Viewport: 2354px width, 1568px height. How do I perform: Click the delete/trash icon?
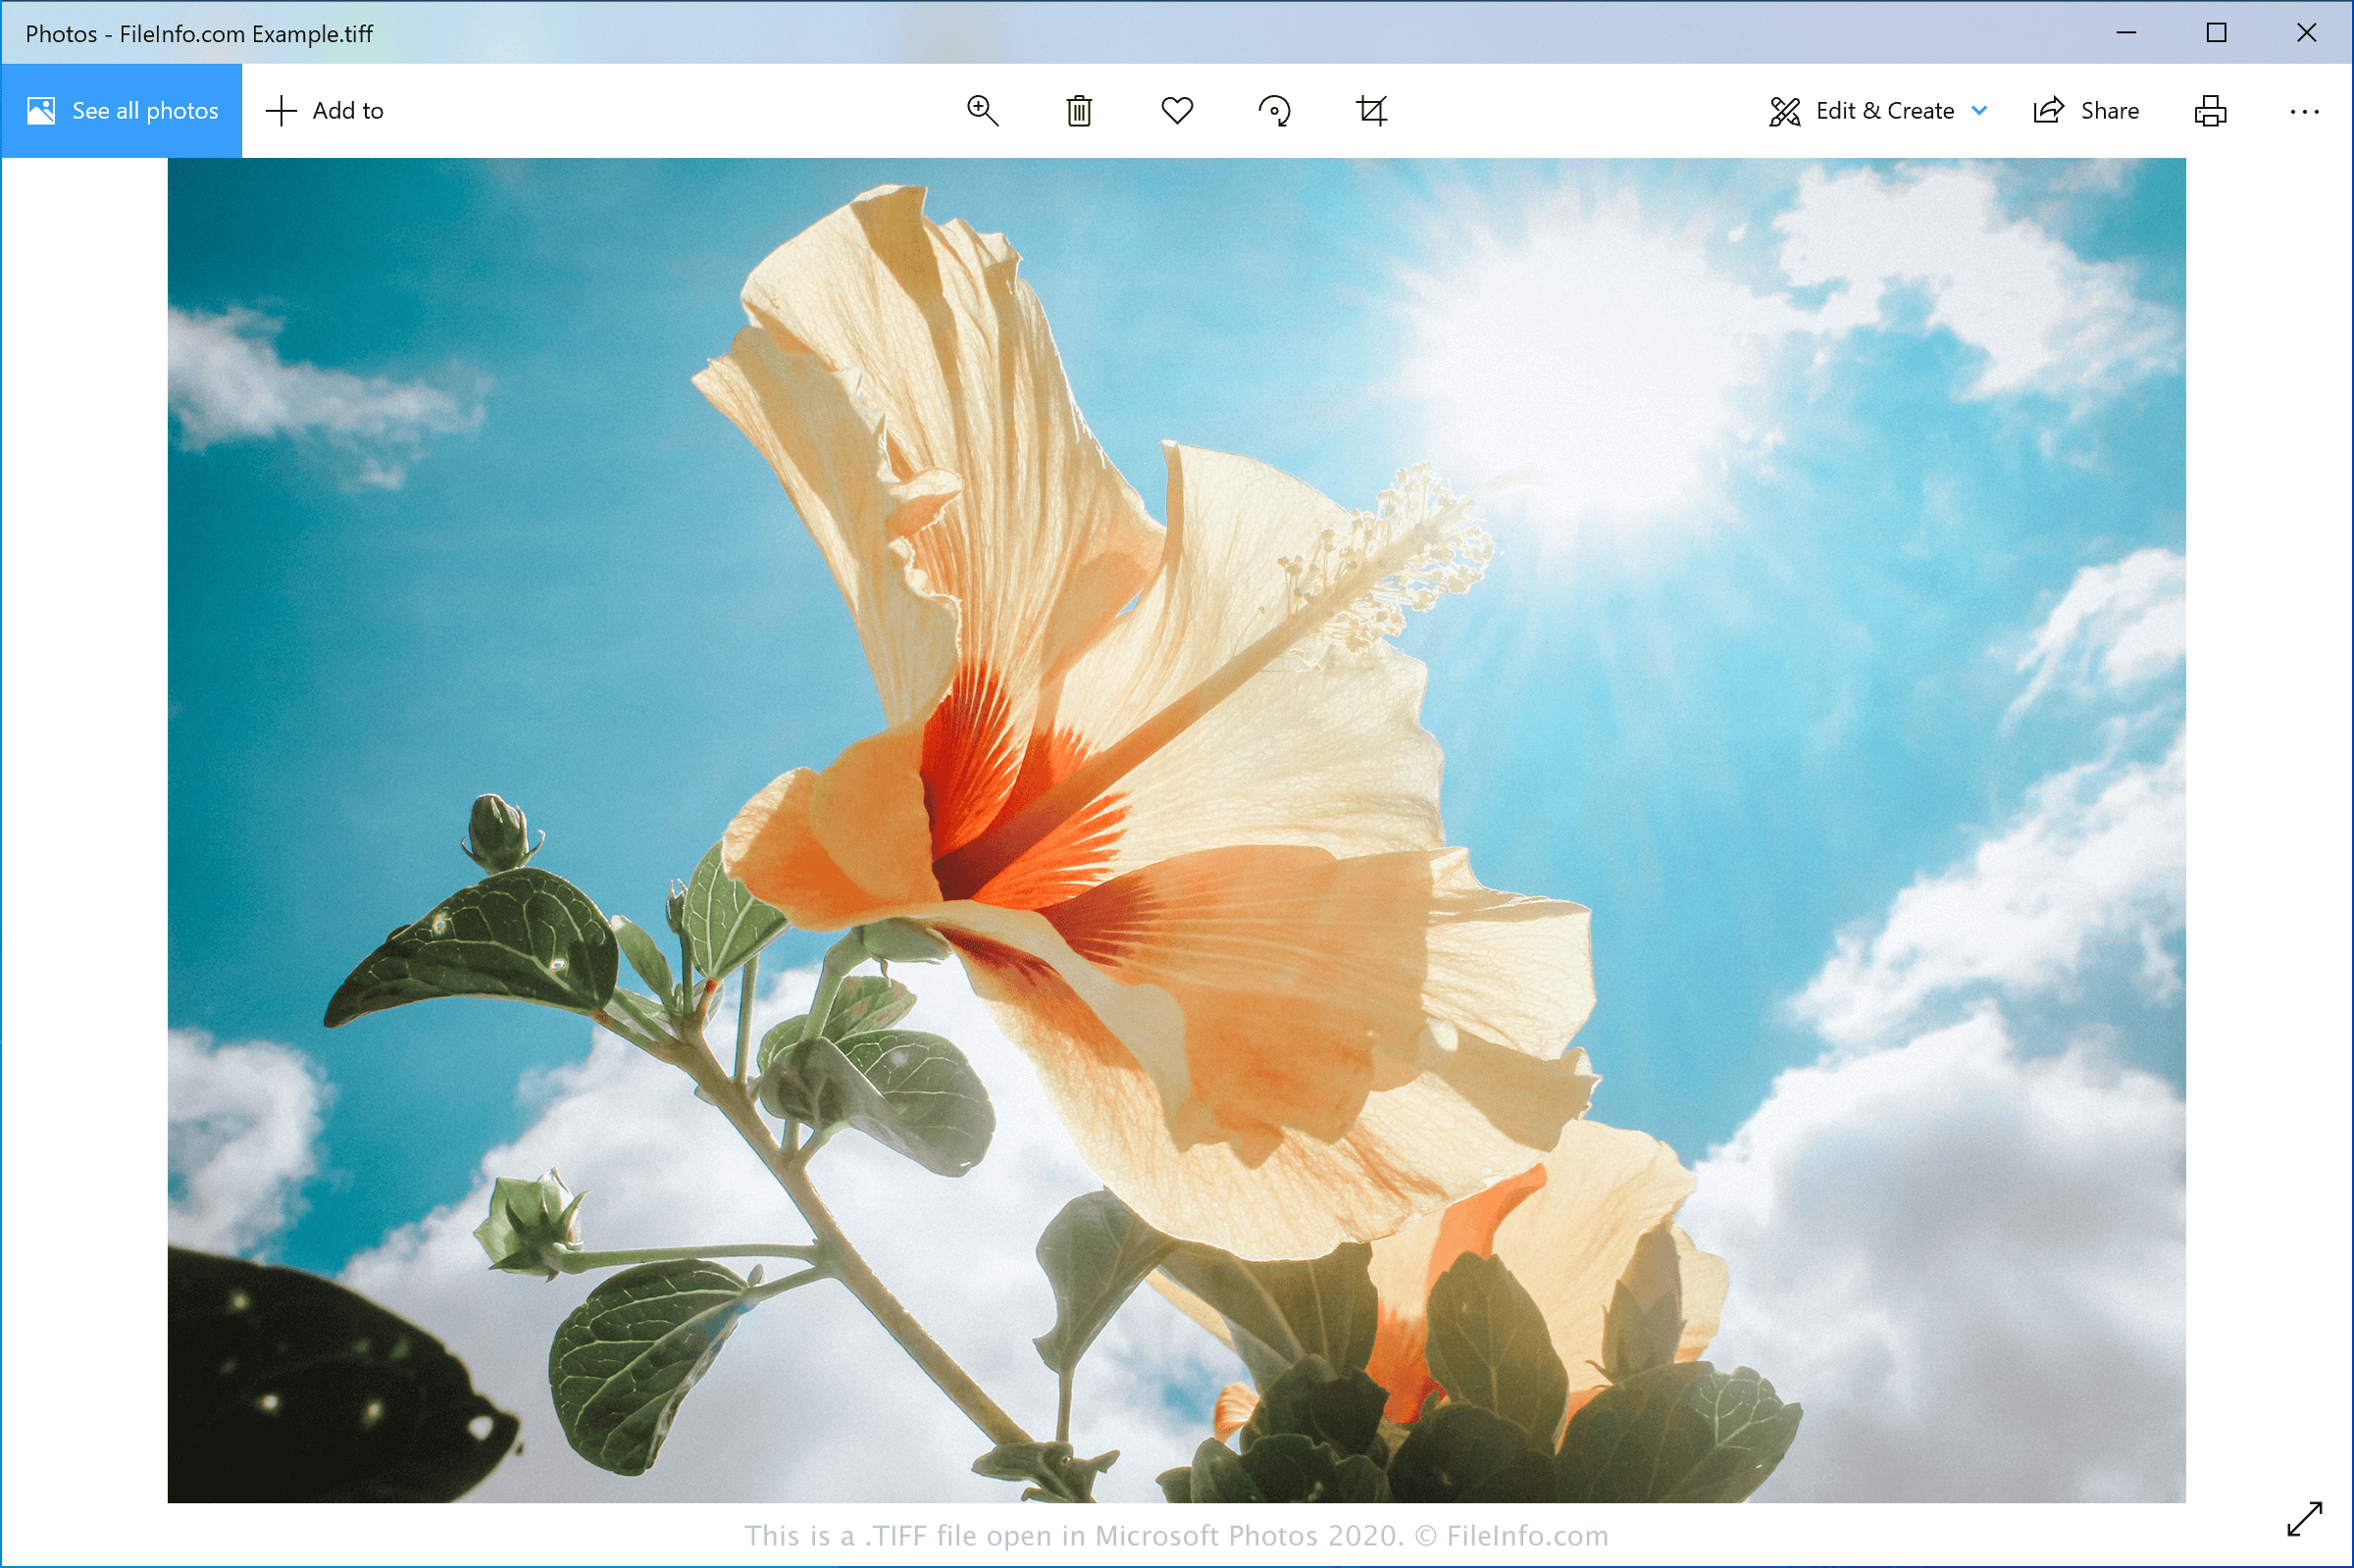1080,109
